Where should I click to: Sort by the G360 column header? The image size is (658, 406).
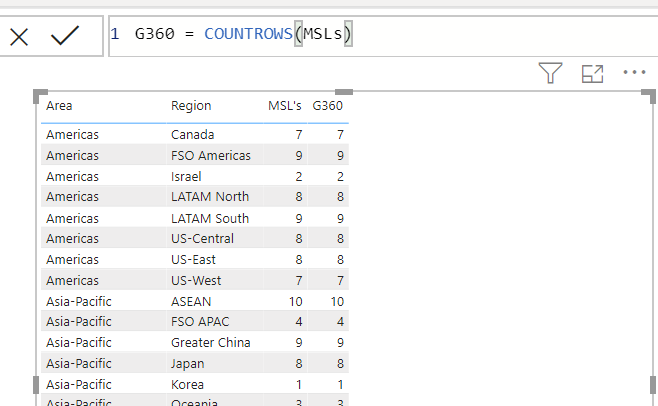point(328,105)
